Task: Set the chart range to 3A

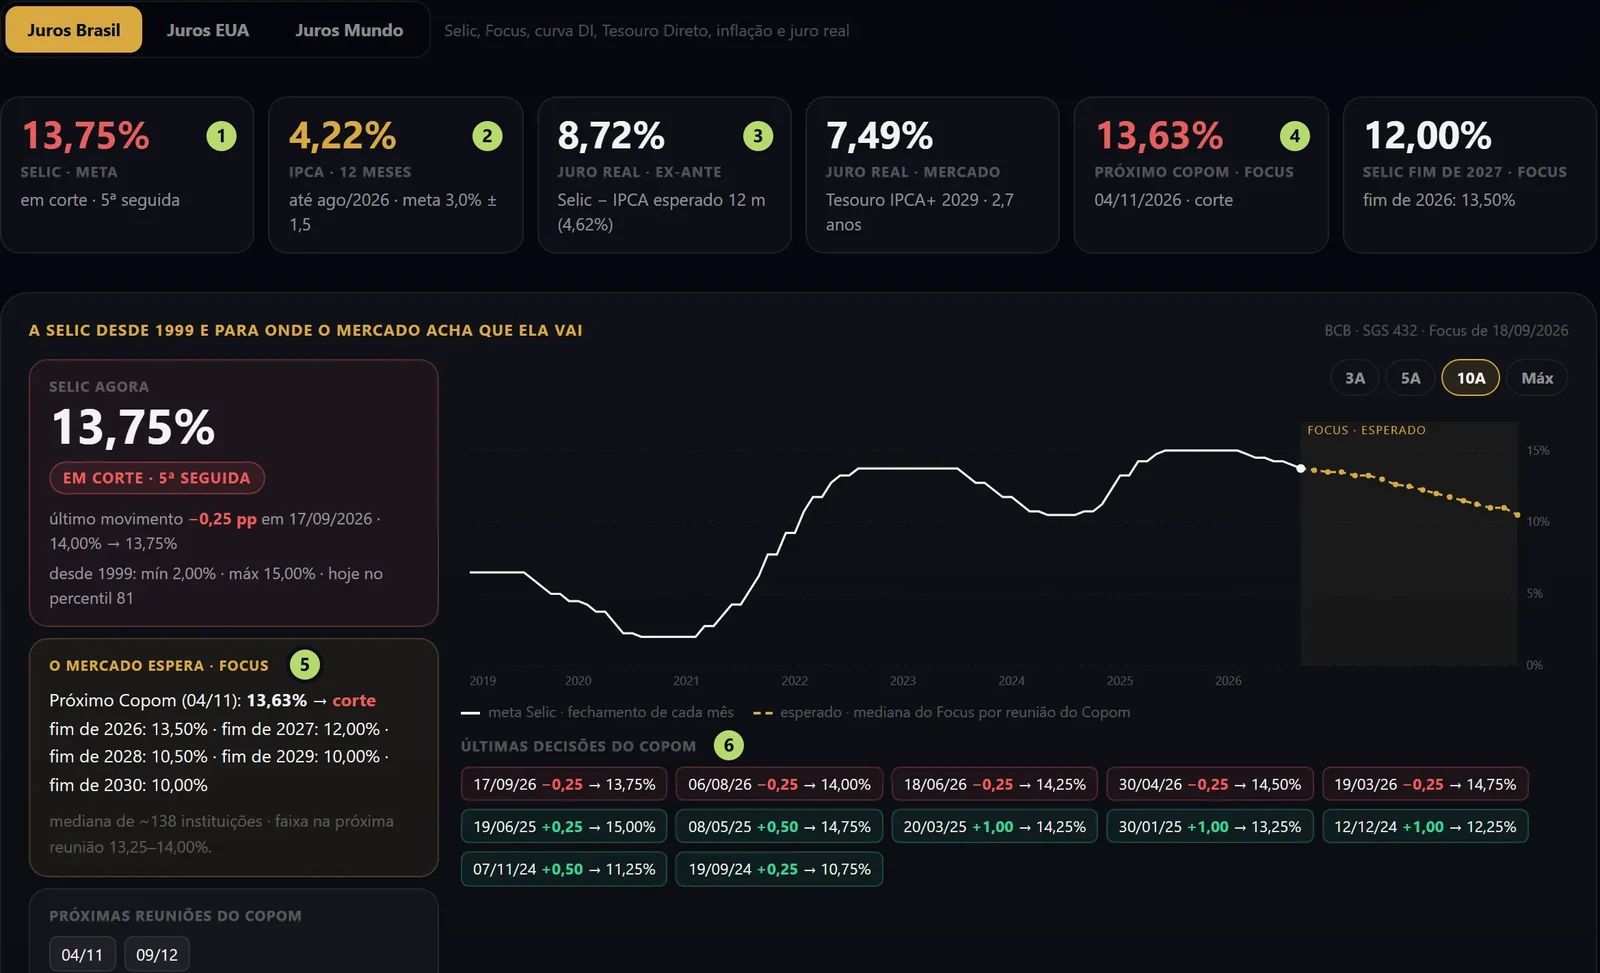Action: pos(1355,378)
